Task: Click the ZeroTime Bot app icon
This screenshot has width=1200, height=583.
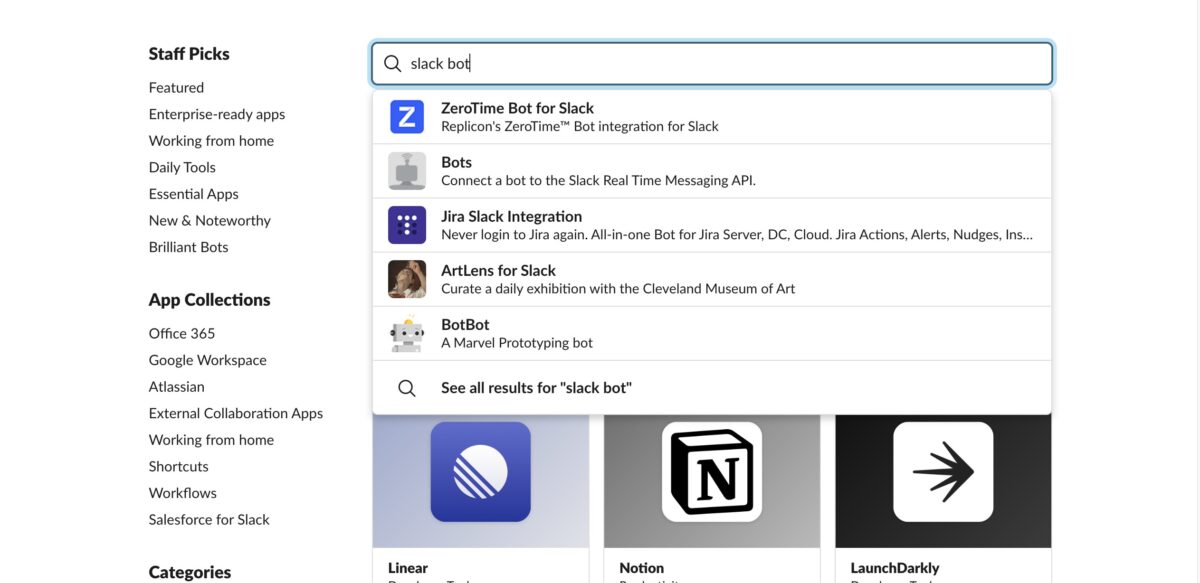Action: (407, 117)
